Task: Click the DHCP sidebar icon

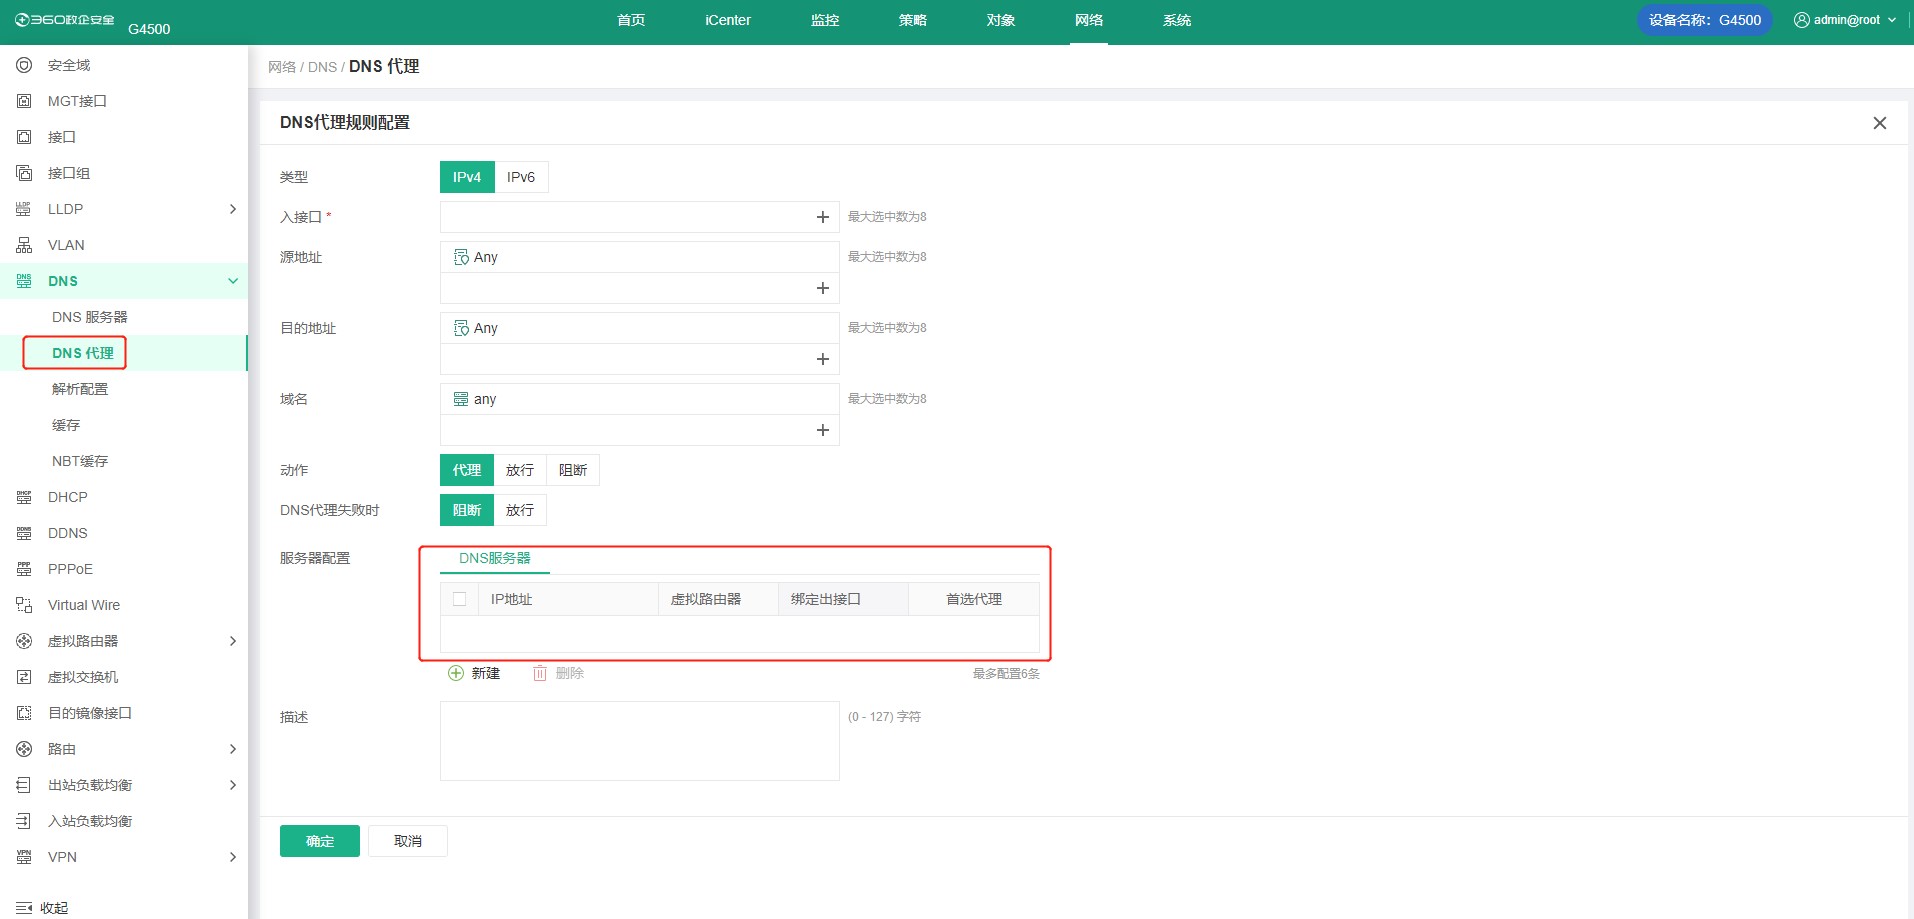Action: click(24, 497)
